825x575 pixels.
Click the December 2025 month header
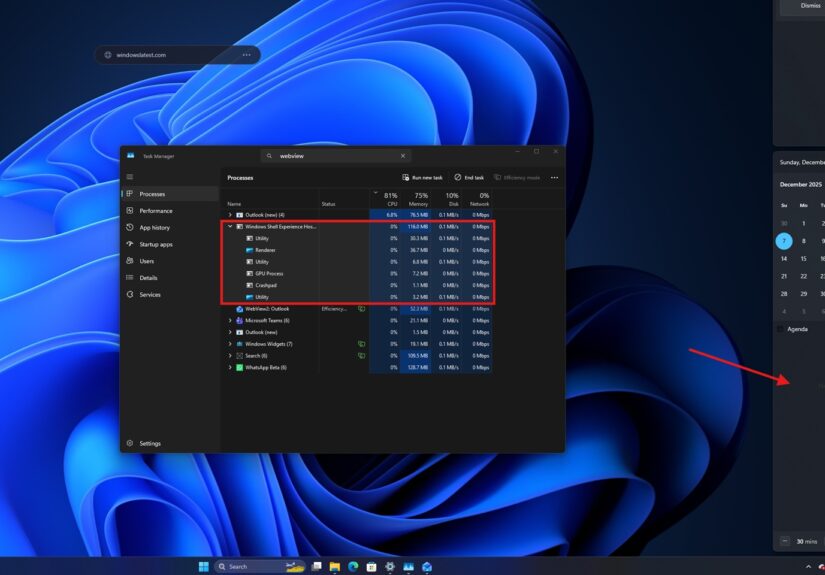800,185
